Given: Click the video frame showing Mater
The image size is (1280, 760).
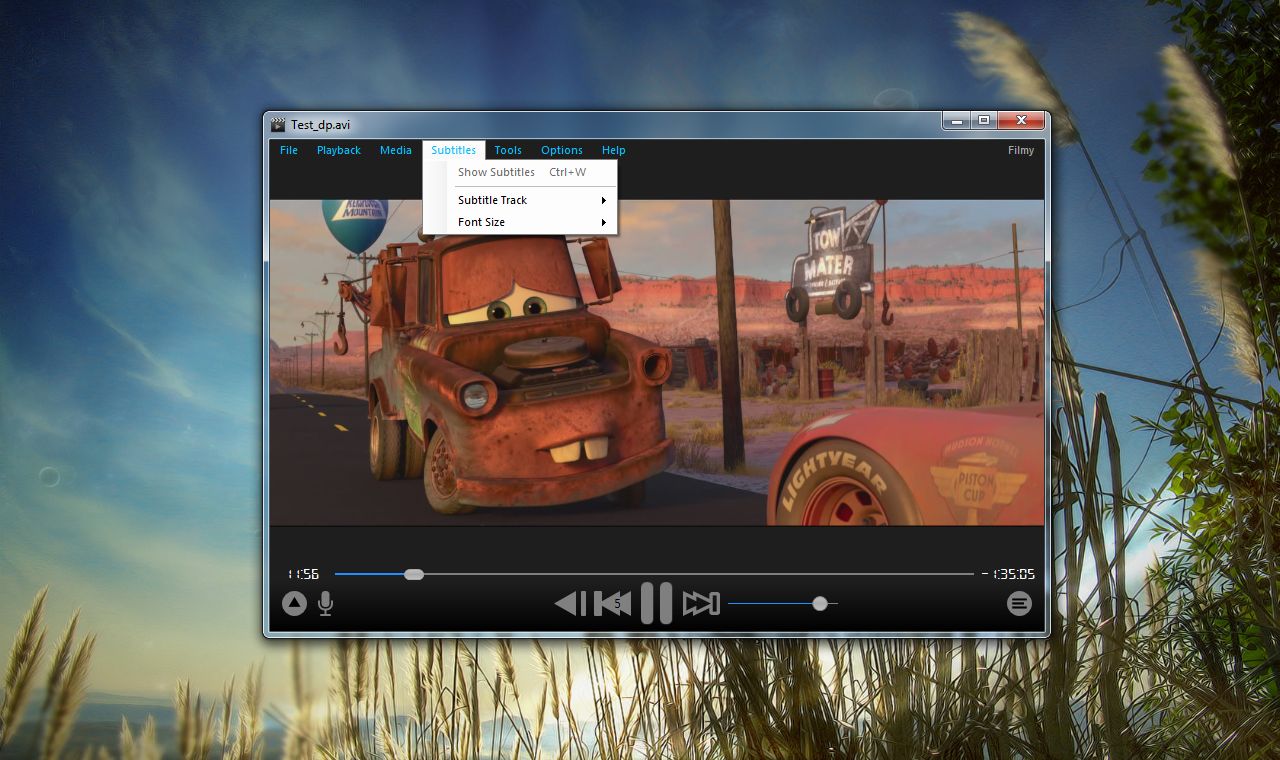Looking at the screenshot, I should (x=657, y=362).
